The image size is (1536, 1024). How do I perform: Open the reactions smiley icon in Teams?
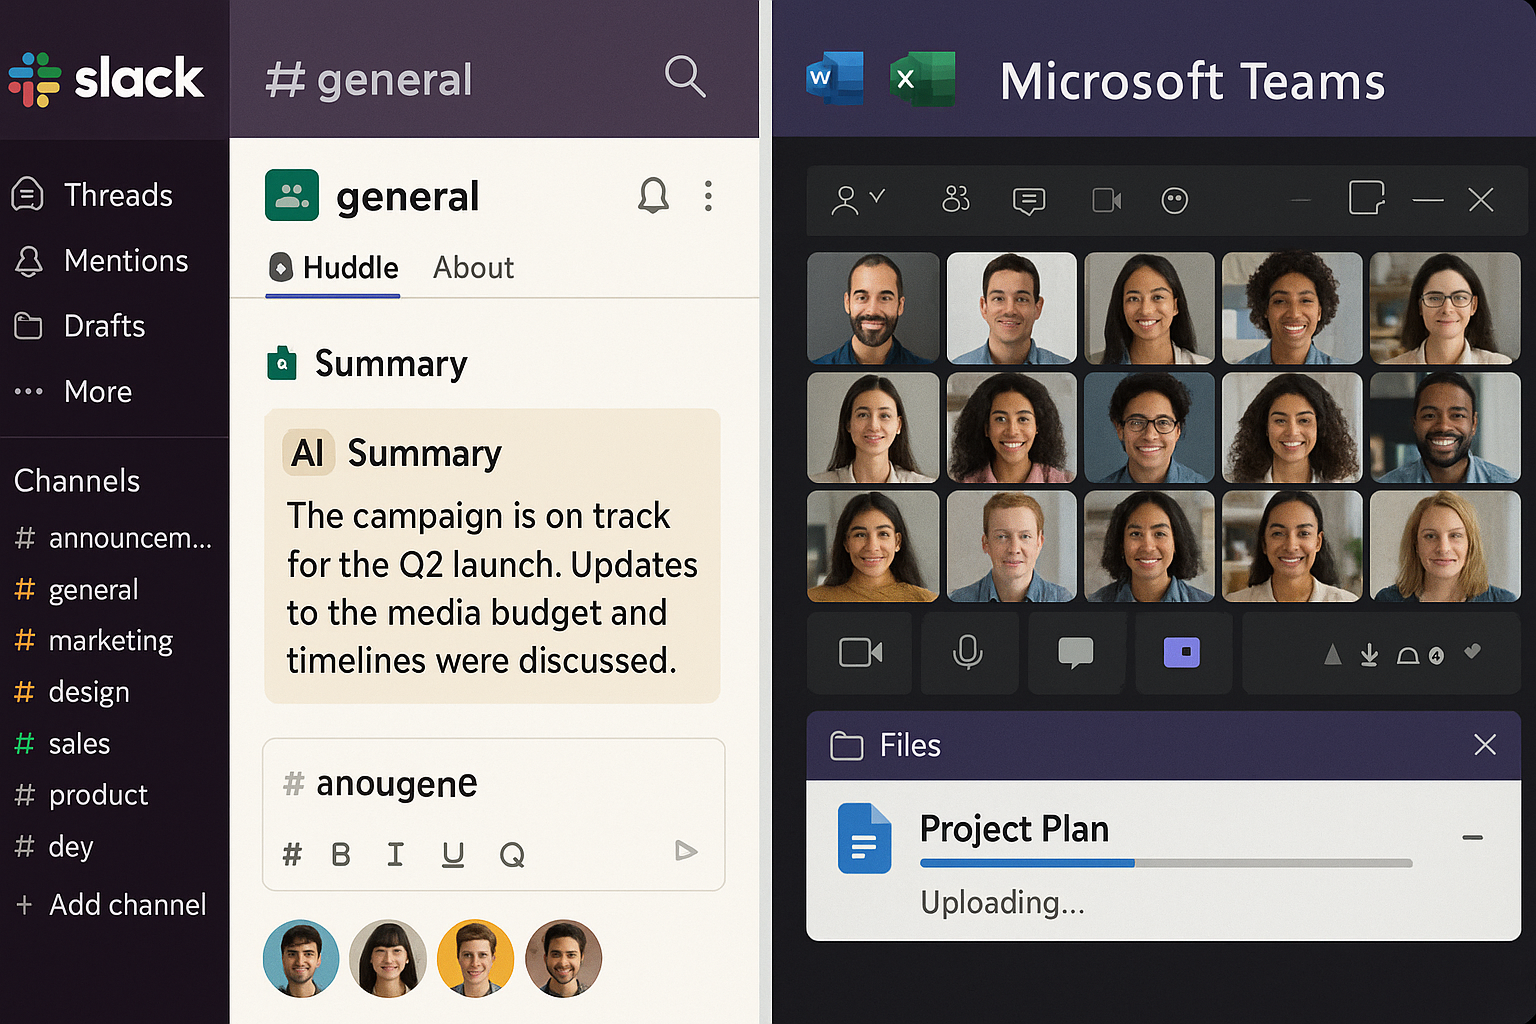[1174, 200]
